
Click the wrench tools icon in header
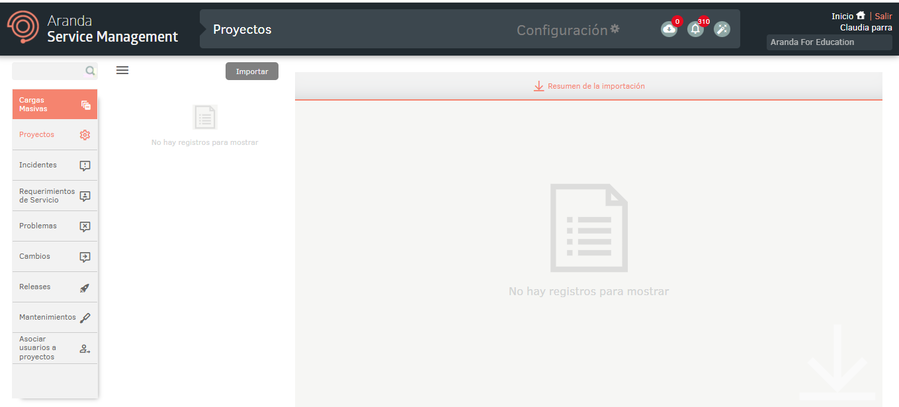[721, 30]
